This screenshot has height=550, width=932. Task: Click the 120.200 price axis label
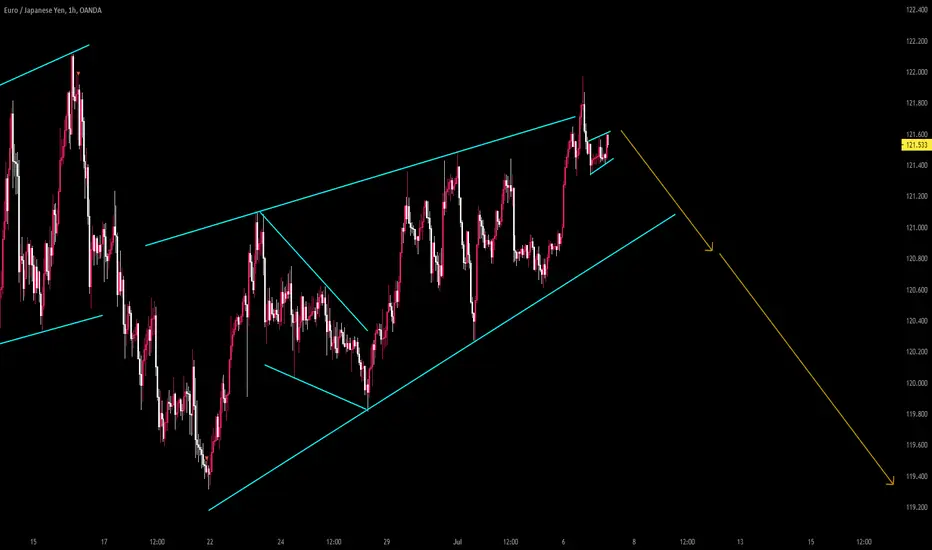click(x=916, y=352)
